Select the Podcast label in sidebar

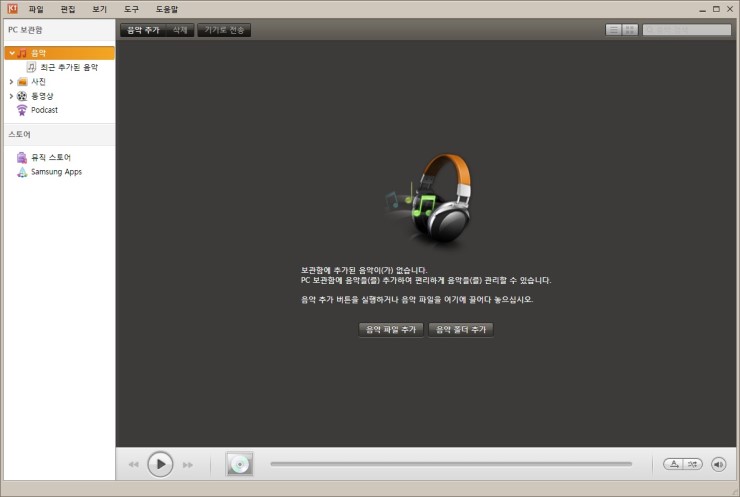coord(44,110)
